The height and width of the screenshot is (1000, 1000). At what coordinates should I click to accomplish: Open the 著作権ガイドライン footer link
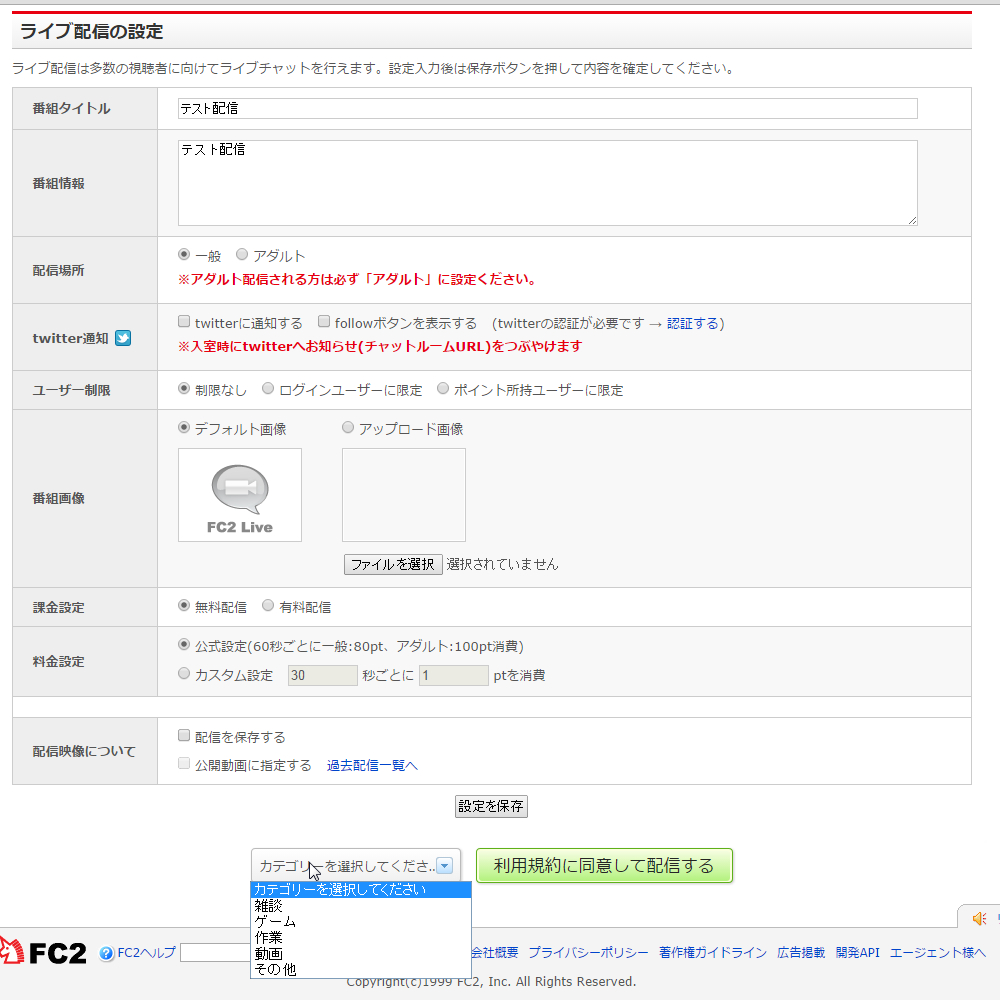coord(712,953)
